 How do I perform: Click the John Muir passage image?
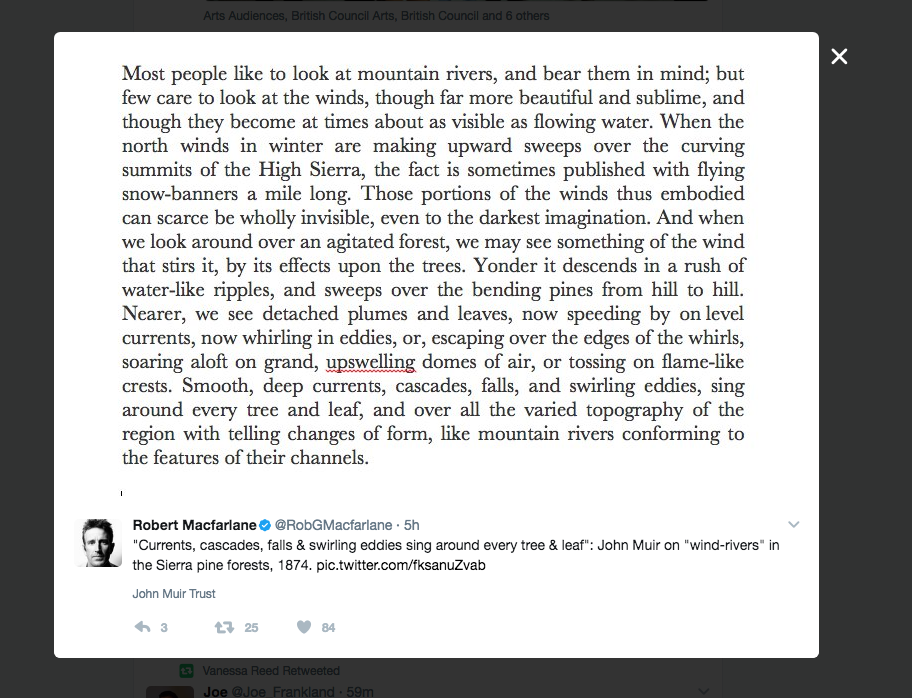point(433,265)
